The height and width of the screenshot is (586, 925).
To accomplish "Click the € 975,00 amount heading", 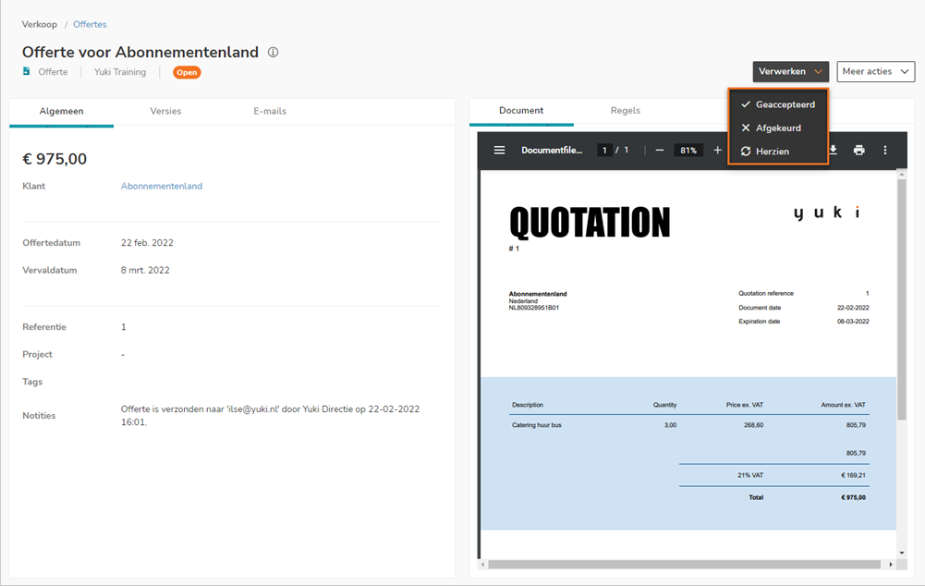I will tap(54, 159).
